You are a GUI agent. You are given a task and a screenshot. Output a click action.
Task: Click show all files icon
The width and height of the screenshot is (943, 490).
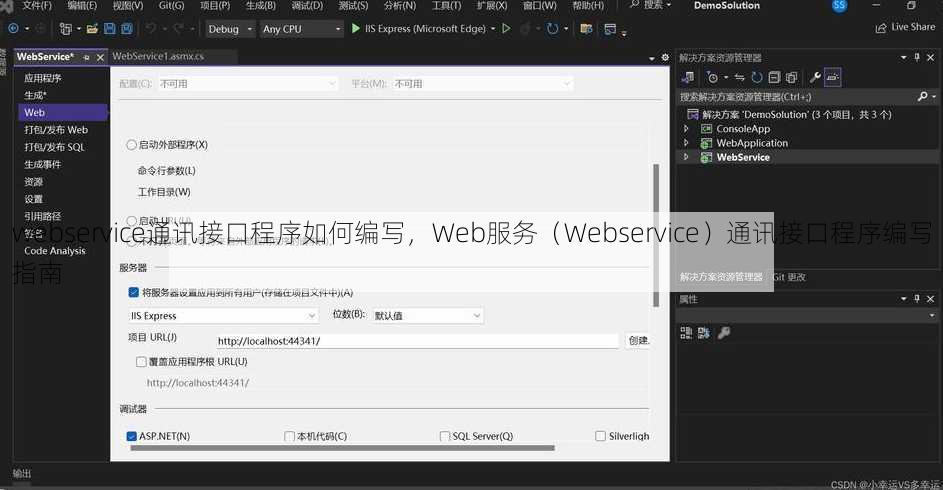pyautogui.click(x=791, y=77)
